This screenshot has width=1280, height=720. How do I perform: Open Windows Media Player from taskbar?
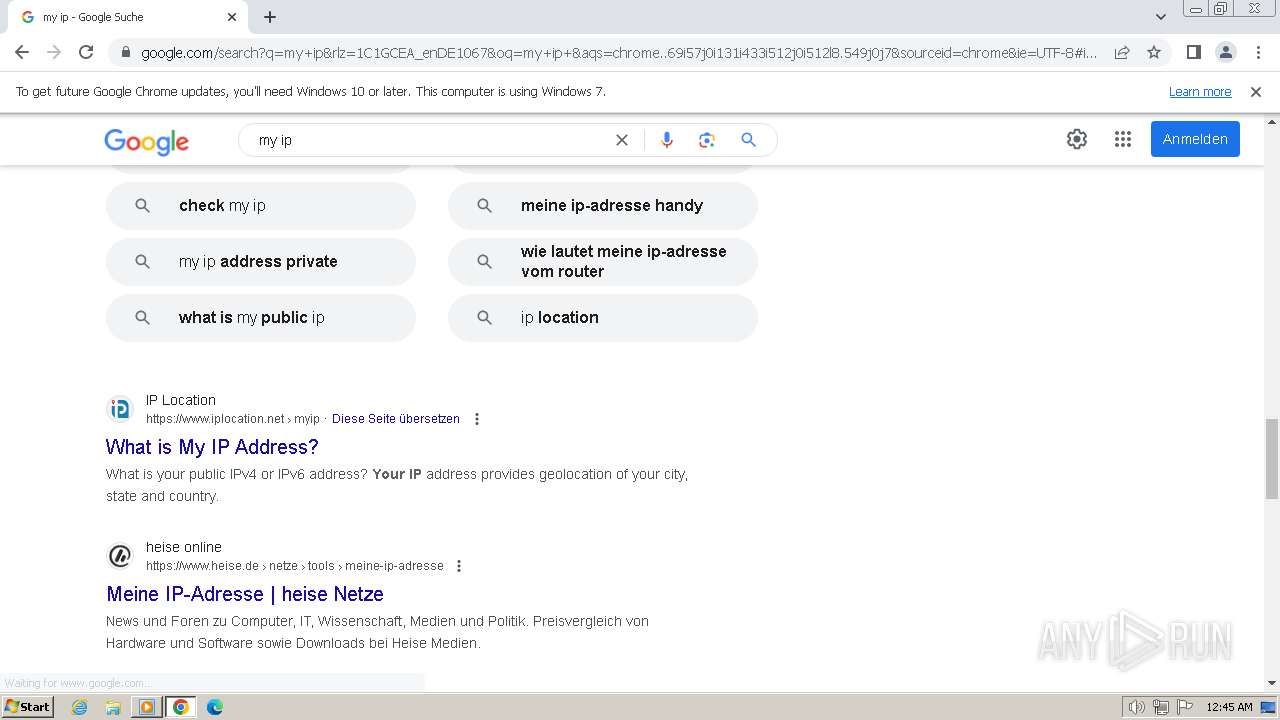(x=146, y=707)
